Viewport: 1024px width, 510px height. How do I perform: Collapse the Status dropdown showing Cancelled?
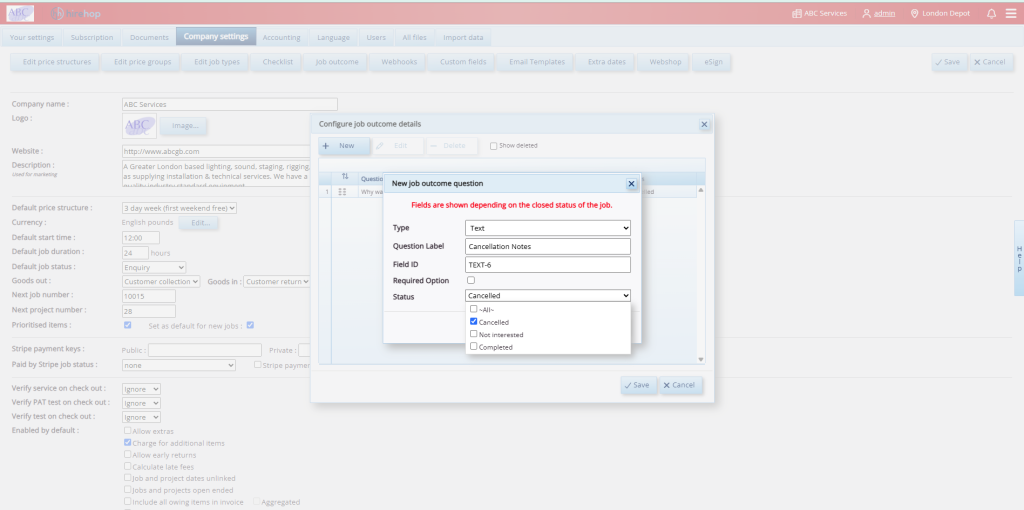548,296
